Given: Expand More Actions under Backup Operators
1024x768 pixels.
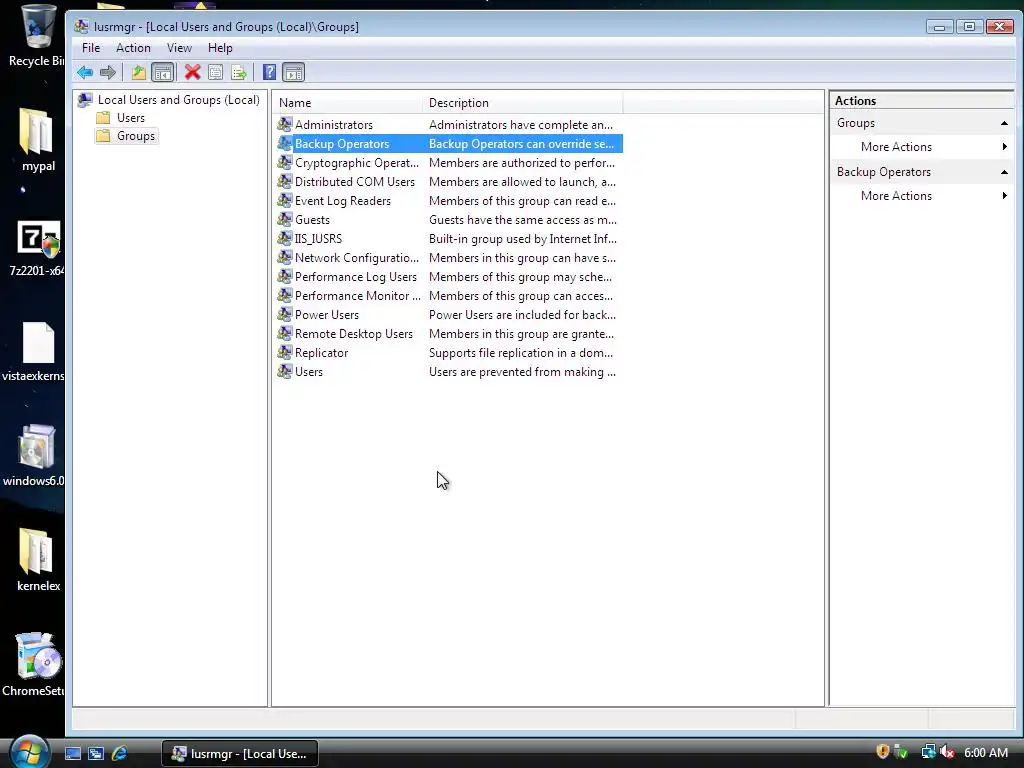Looking at the screenshot, I should 921,196.
